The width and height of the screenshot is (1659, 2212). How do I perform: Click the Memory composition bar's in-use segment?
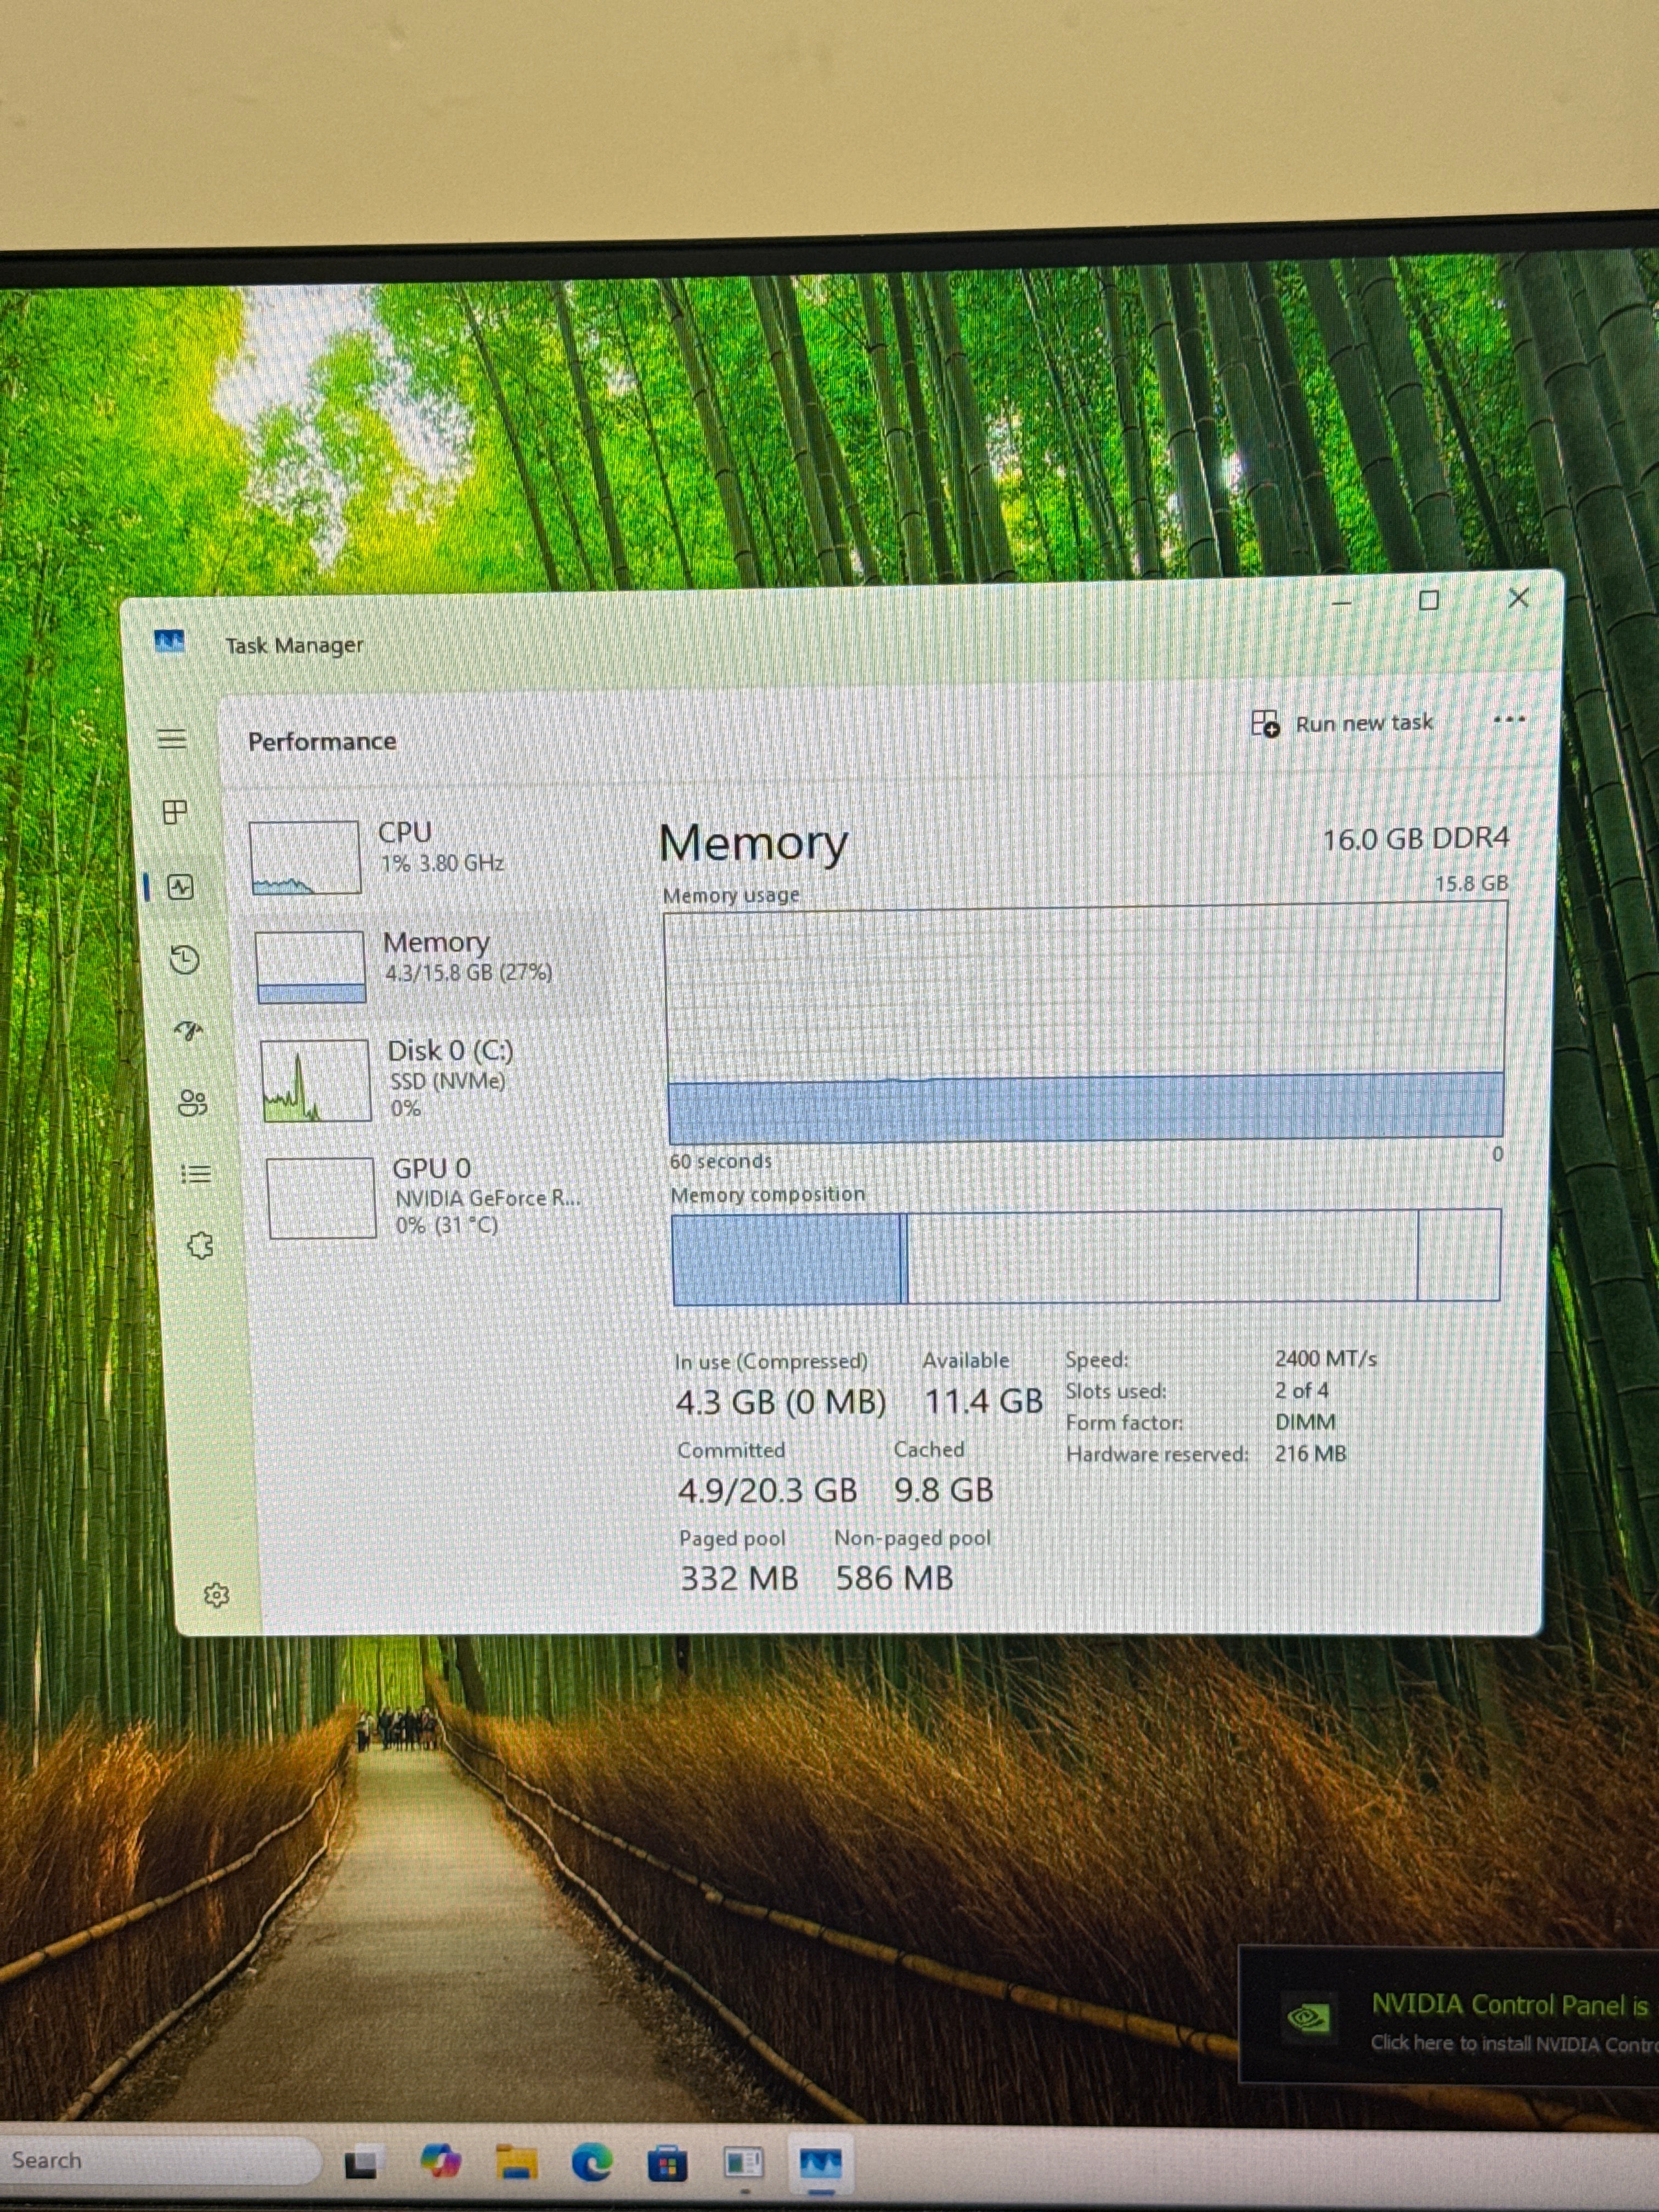pos(787,1260)
